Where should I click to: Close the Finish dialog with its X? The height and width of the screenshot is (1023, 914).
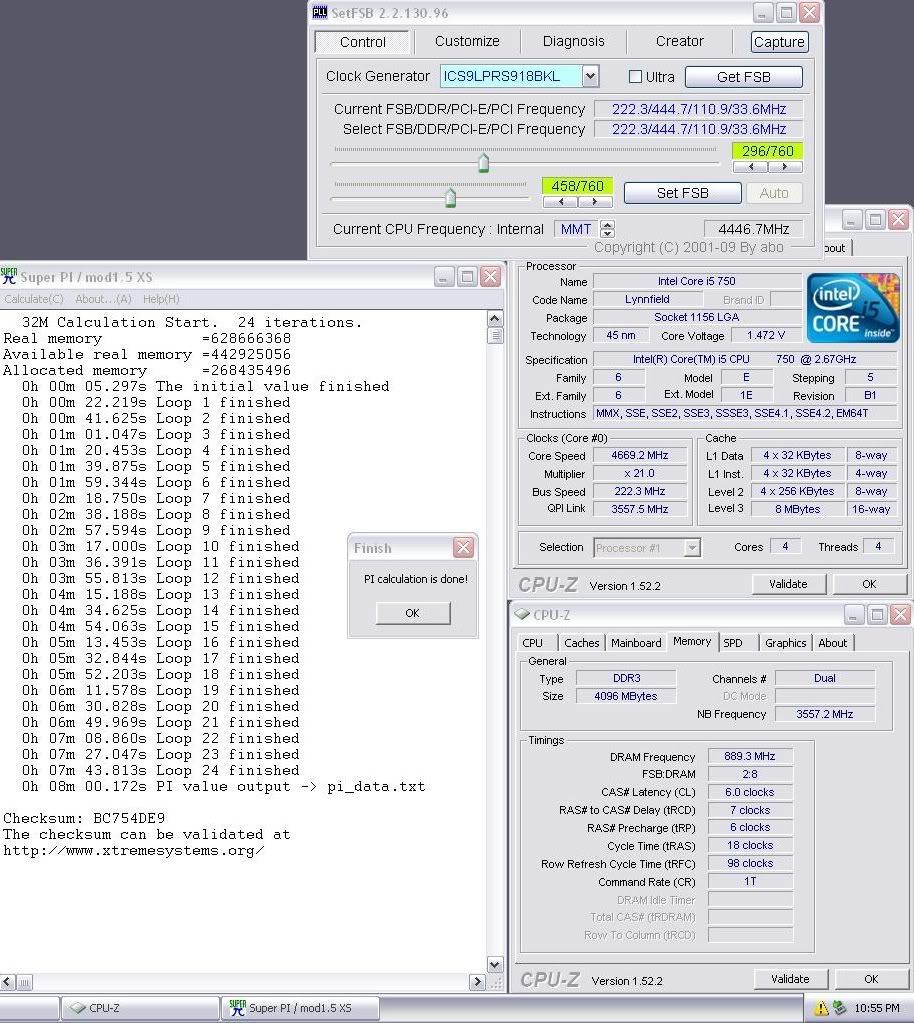(x=463, y=547)
